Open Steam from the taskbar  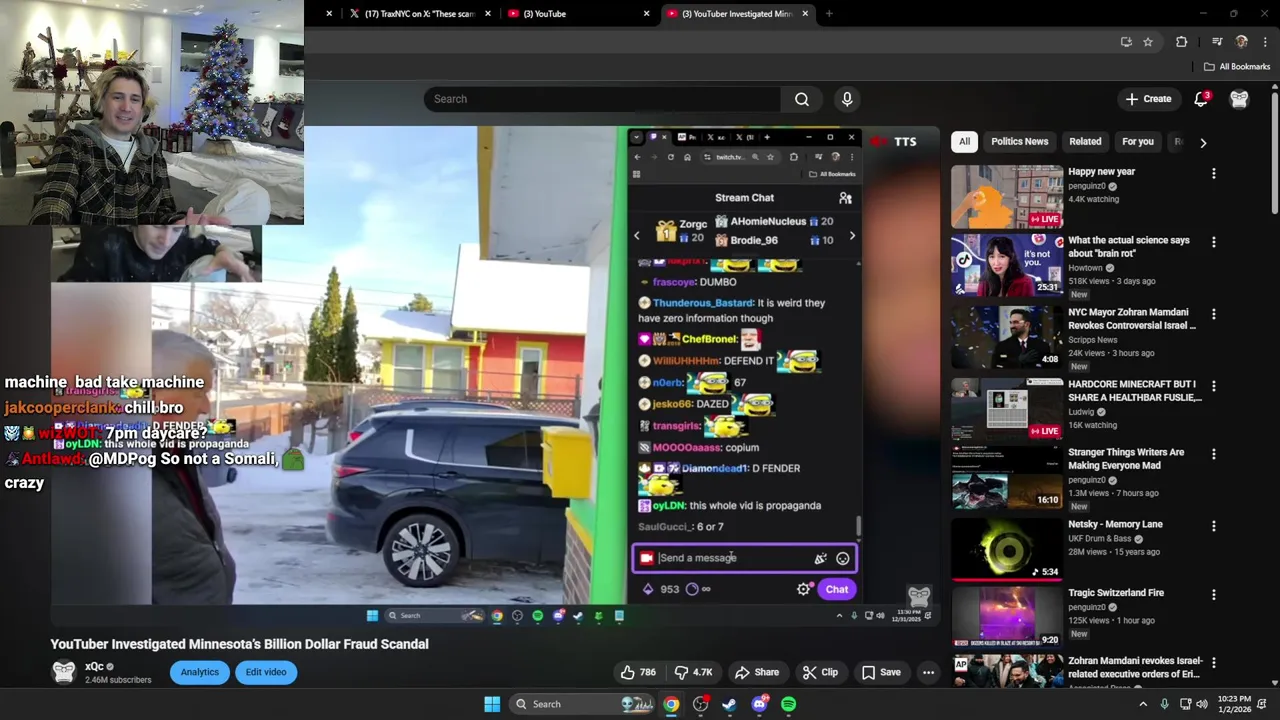point(729,704)
